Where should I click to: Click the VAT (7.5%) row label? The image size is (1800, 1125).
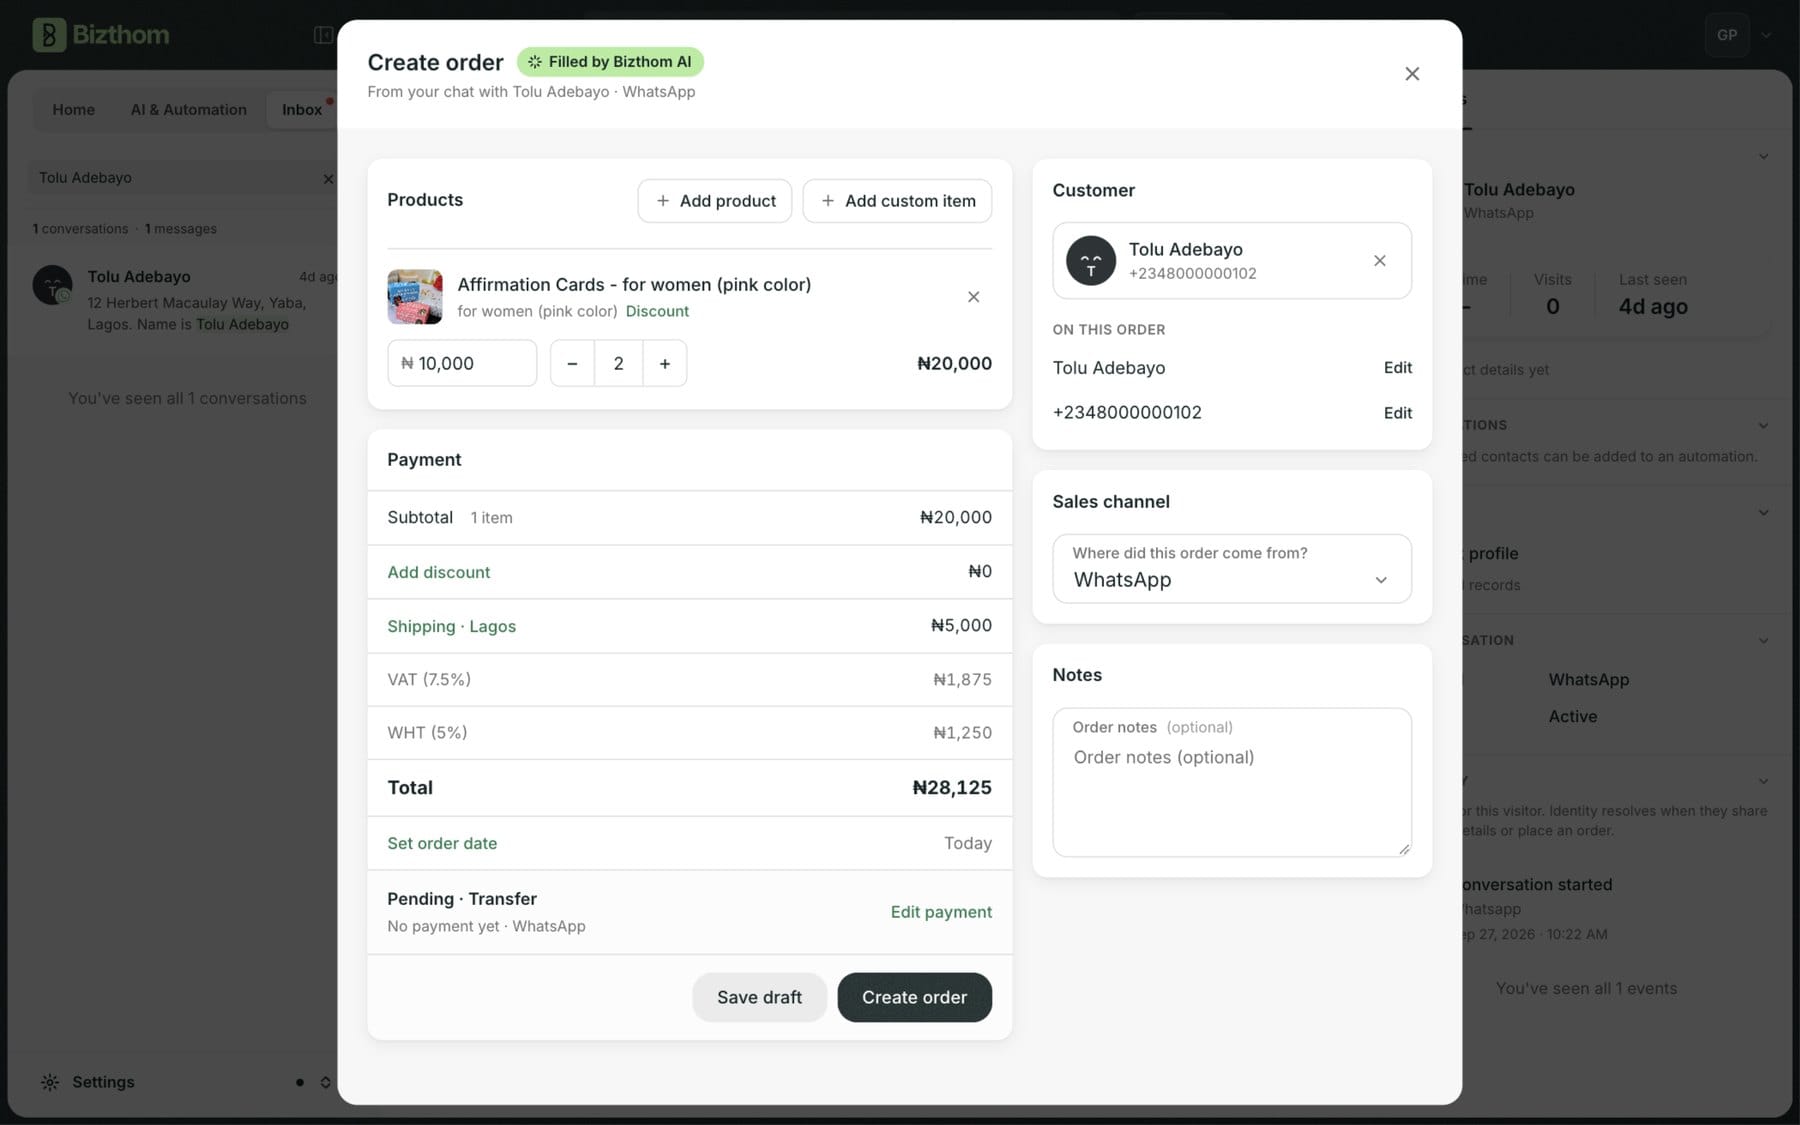(429, 679)
